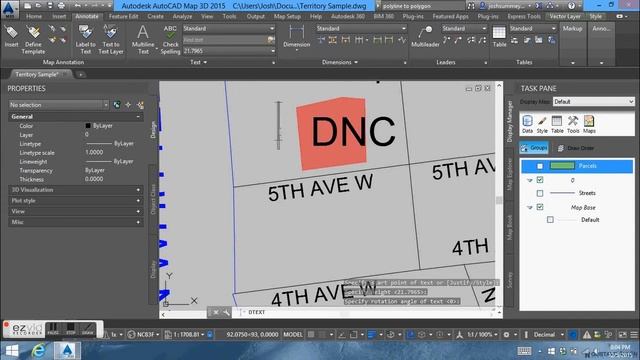Check the Default layer checkbox

pyautogui.click(x=550, y=220)
